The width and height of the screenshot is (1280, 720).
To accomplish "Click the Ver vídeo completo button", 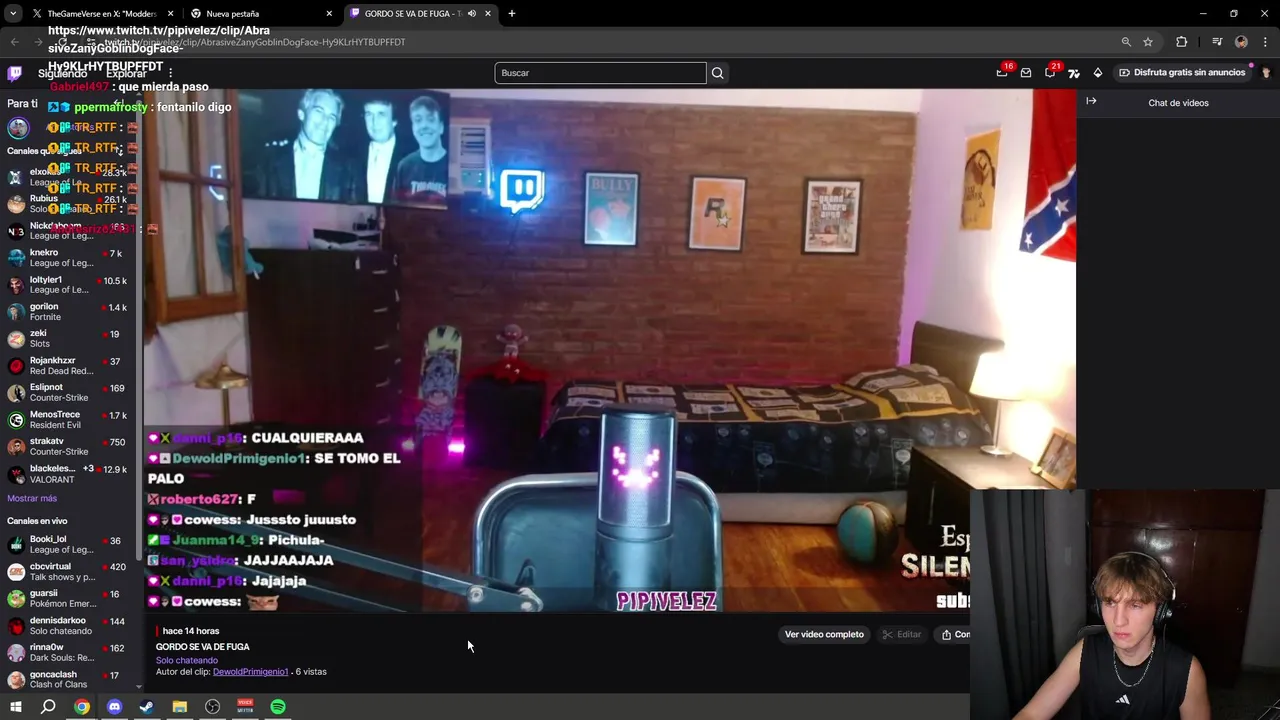I will click(x=824, y=634).
